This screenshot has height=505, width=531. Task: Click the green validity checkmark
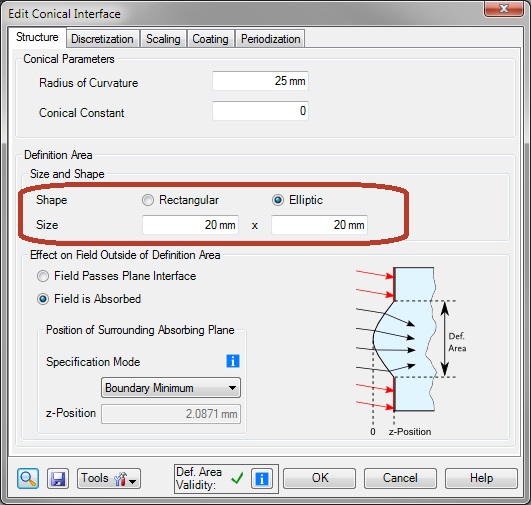[237, 478]
